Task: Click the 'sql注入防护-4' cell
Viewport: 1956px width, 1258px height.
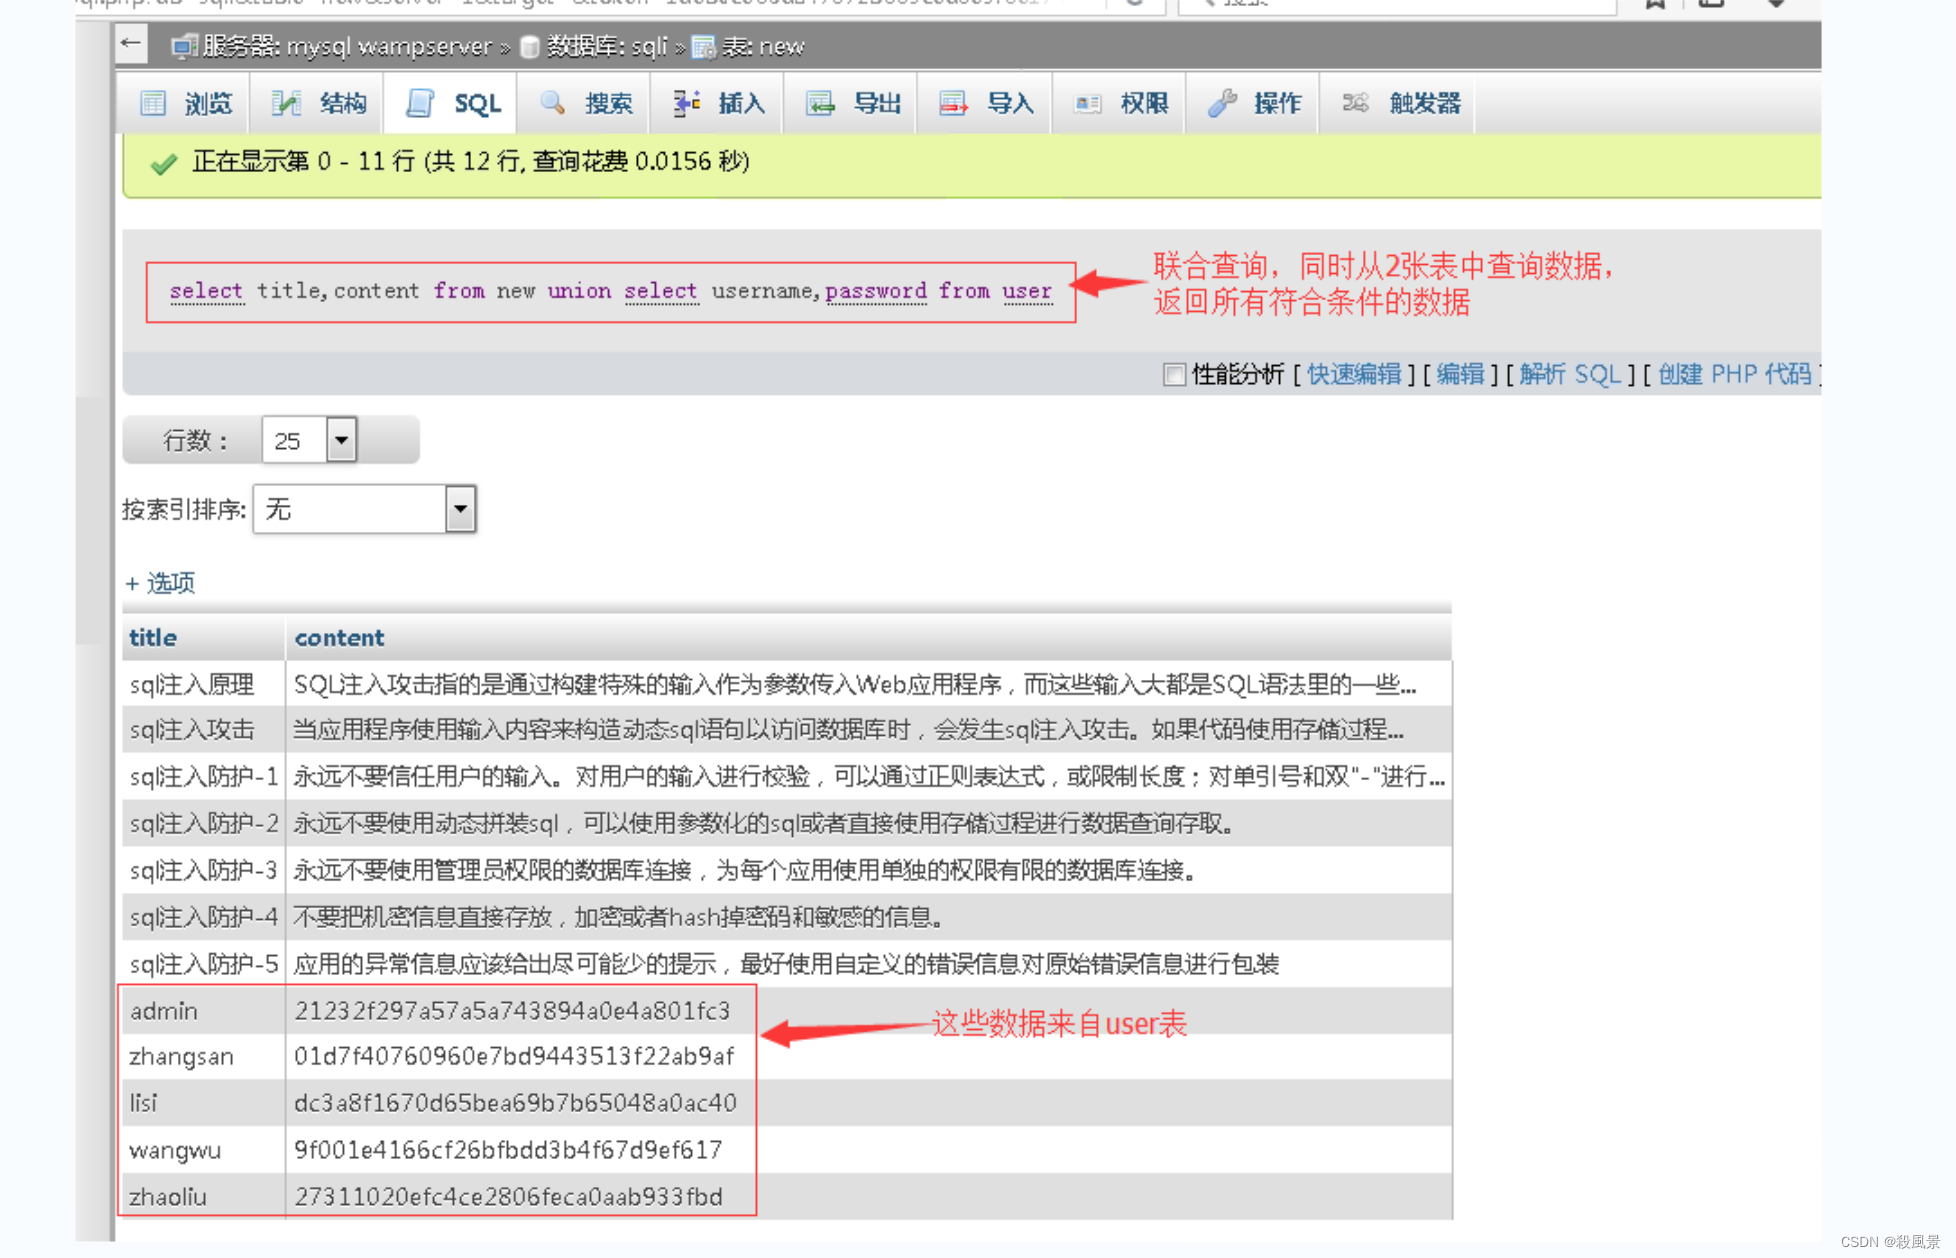Action: (x=204, y=917)
